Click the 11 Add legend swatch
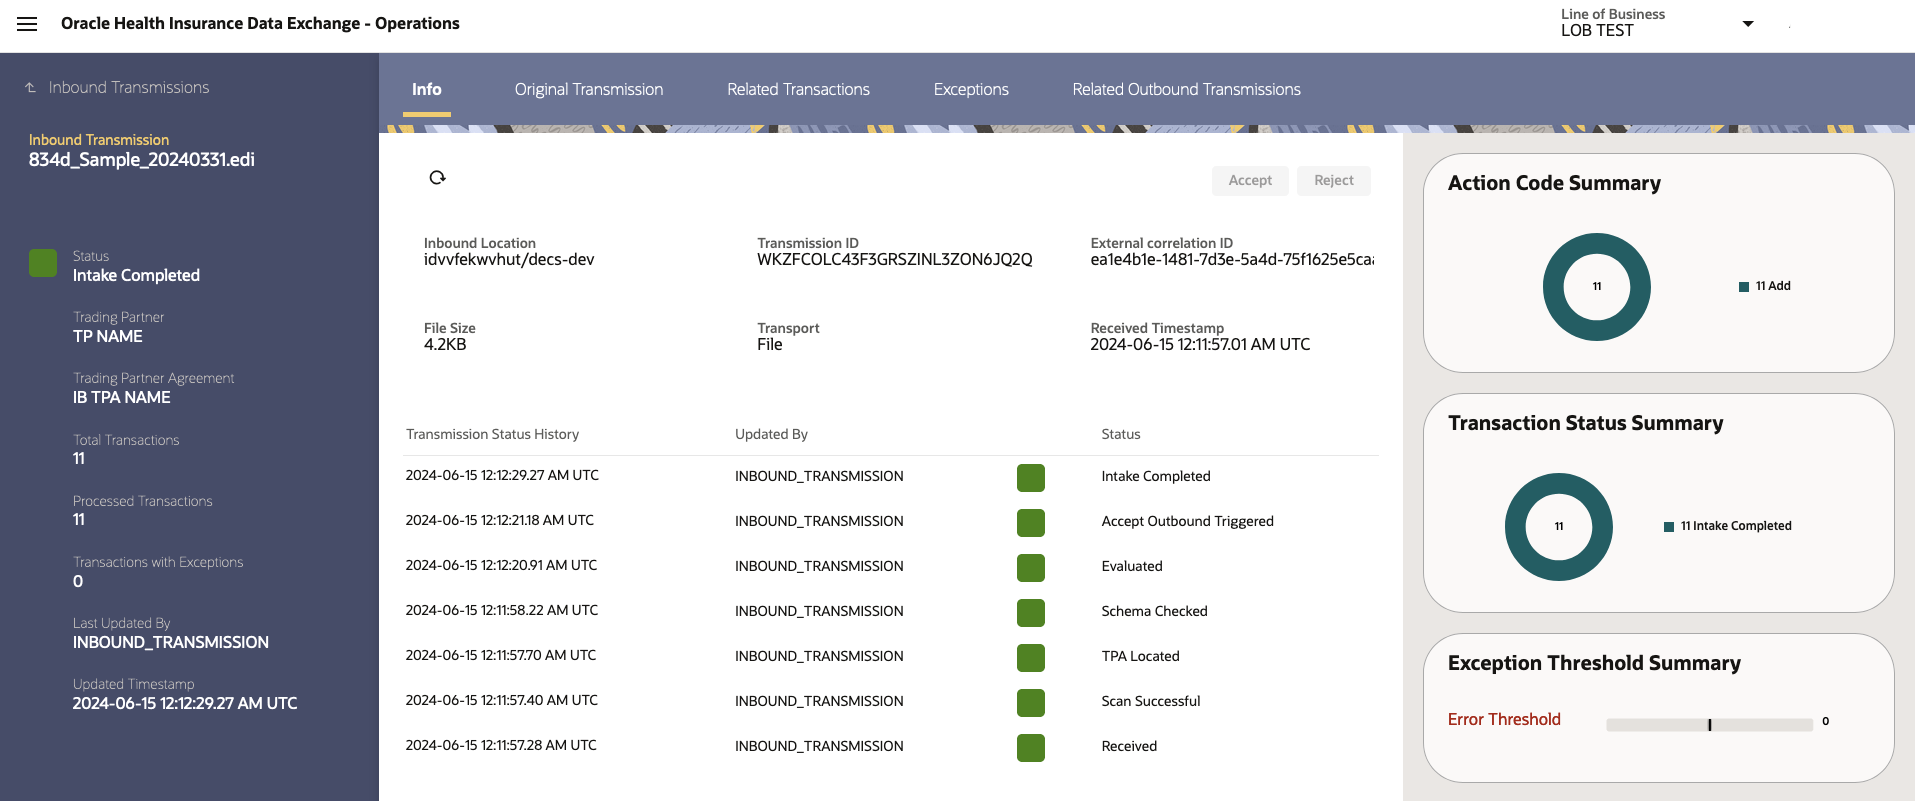 pos(1744,287)
